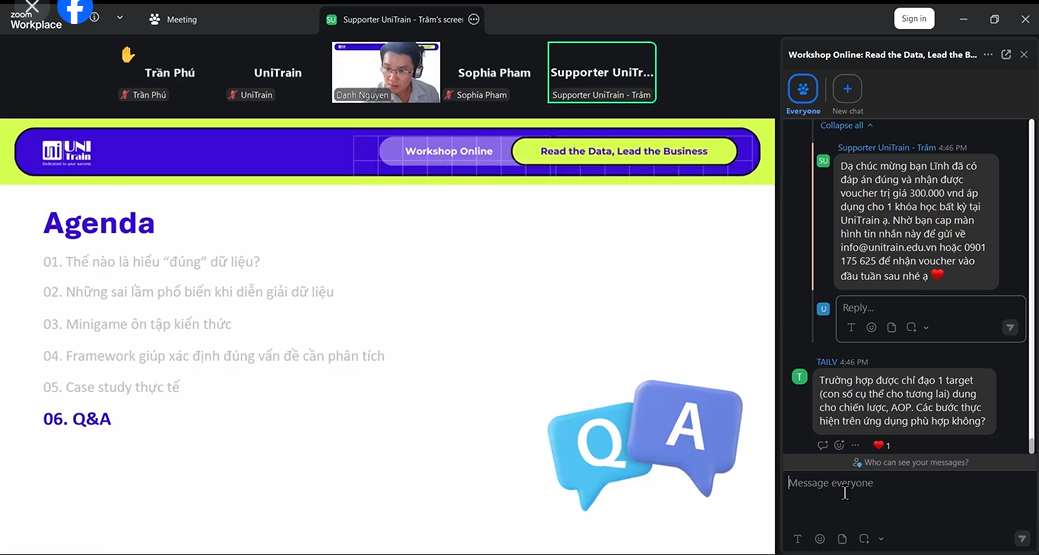Click the raised hand icon above Trần Phú

tap(128, 55)
